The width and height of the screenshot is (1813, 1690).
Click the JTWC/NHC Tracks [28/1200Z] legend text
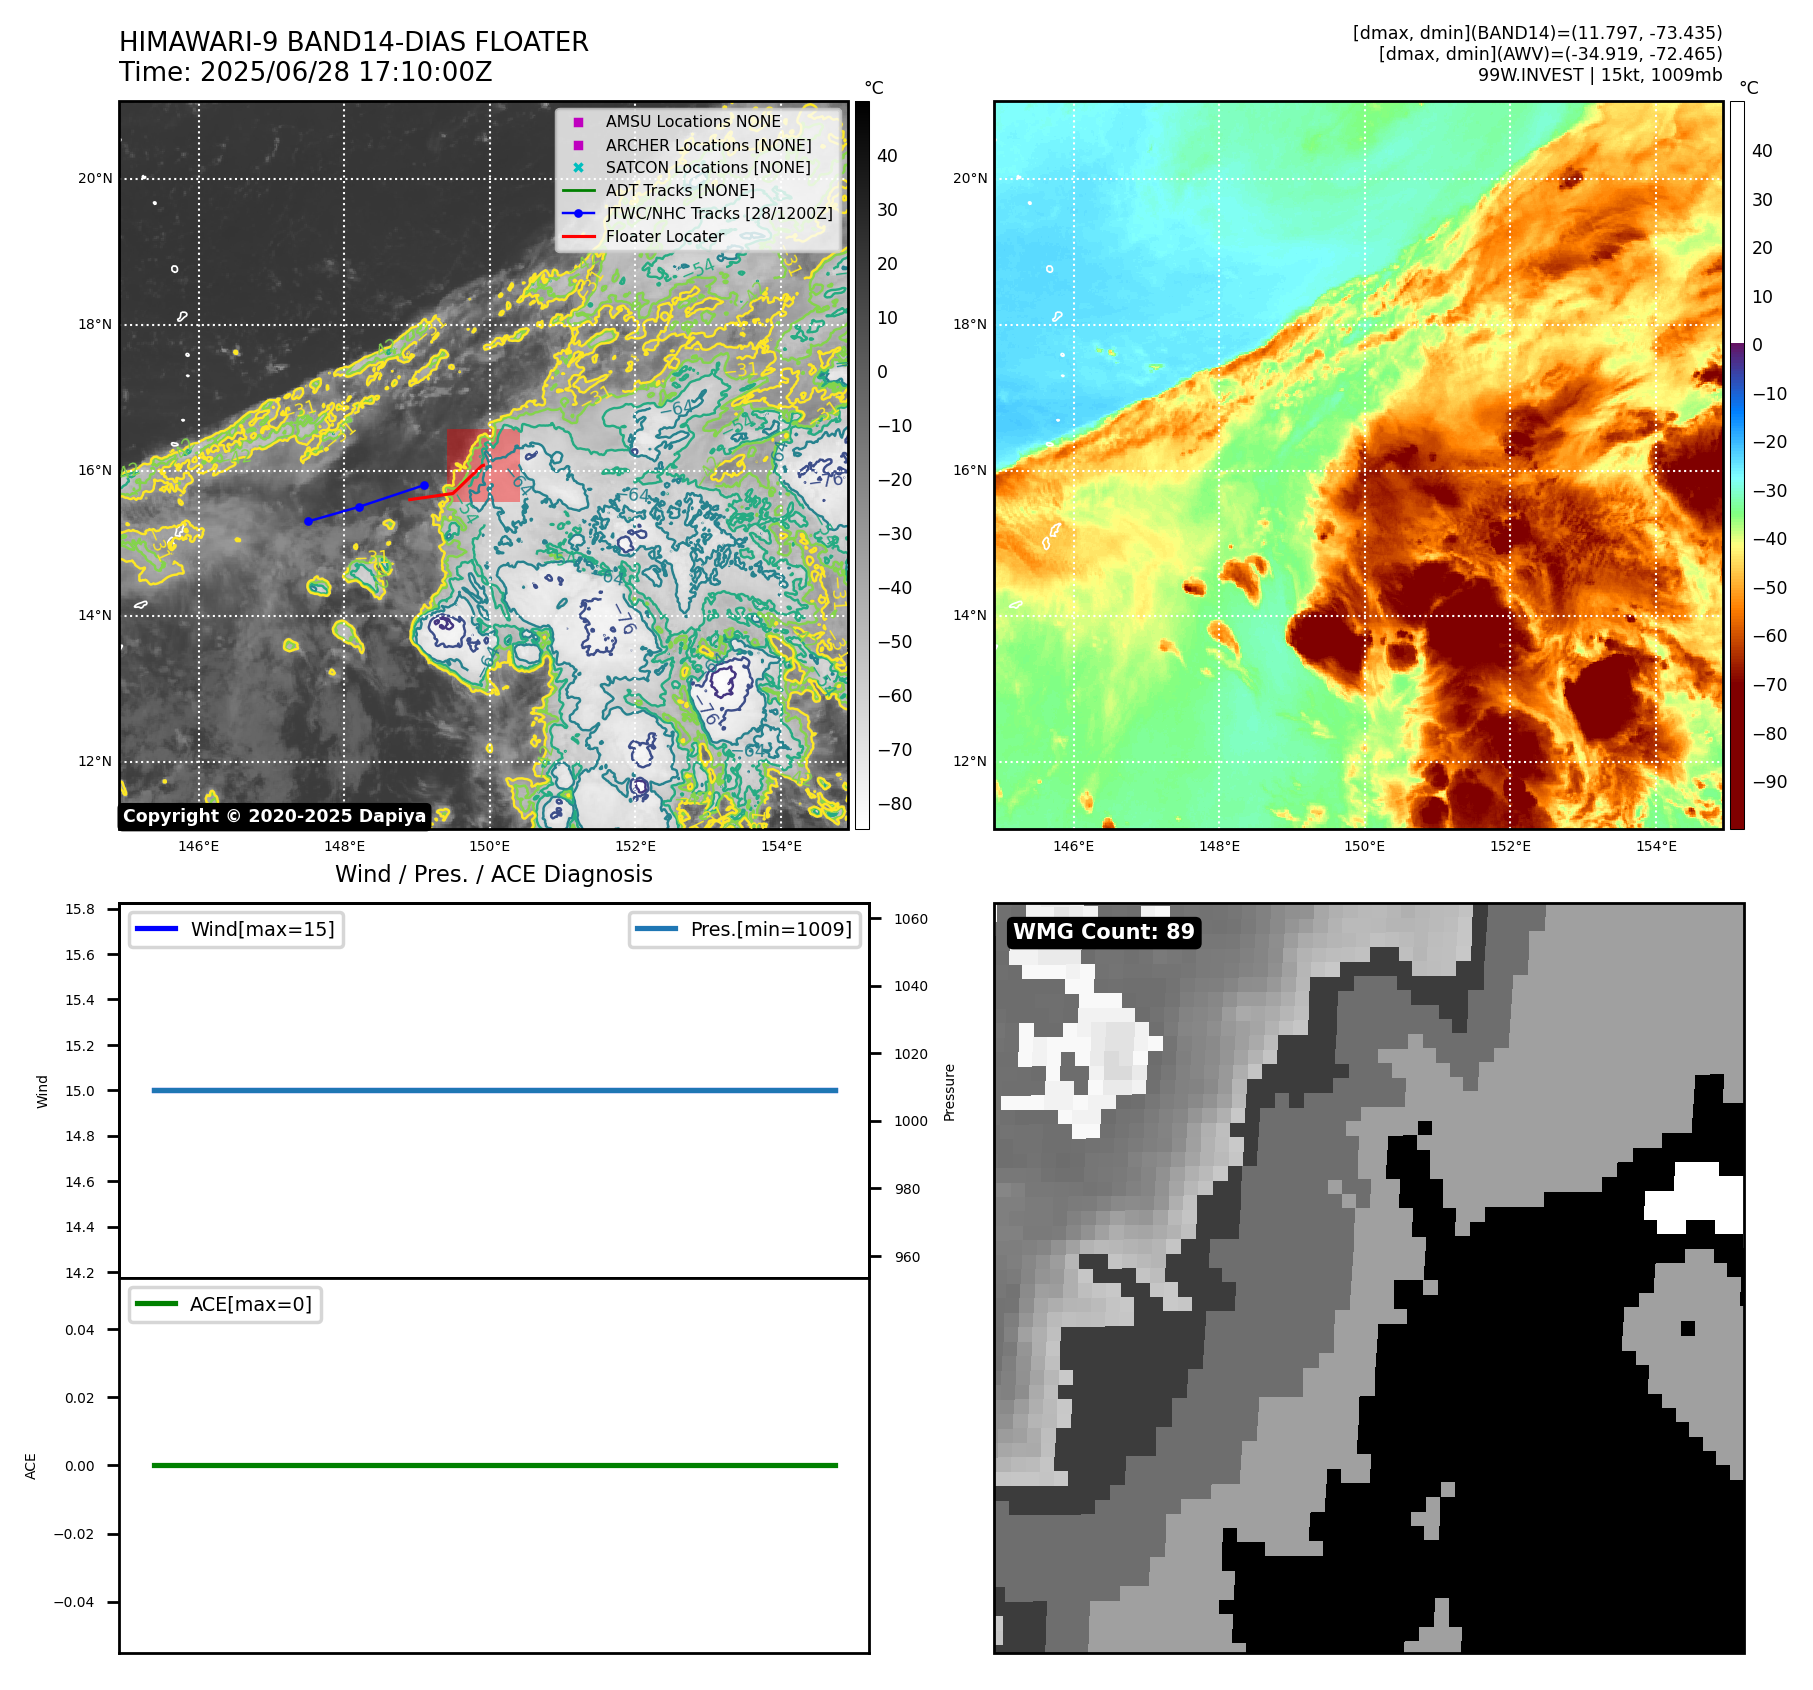point(719,213)
